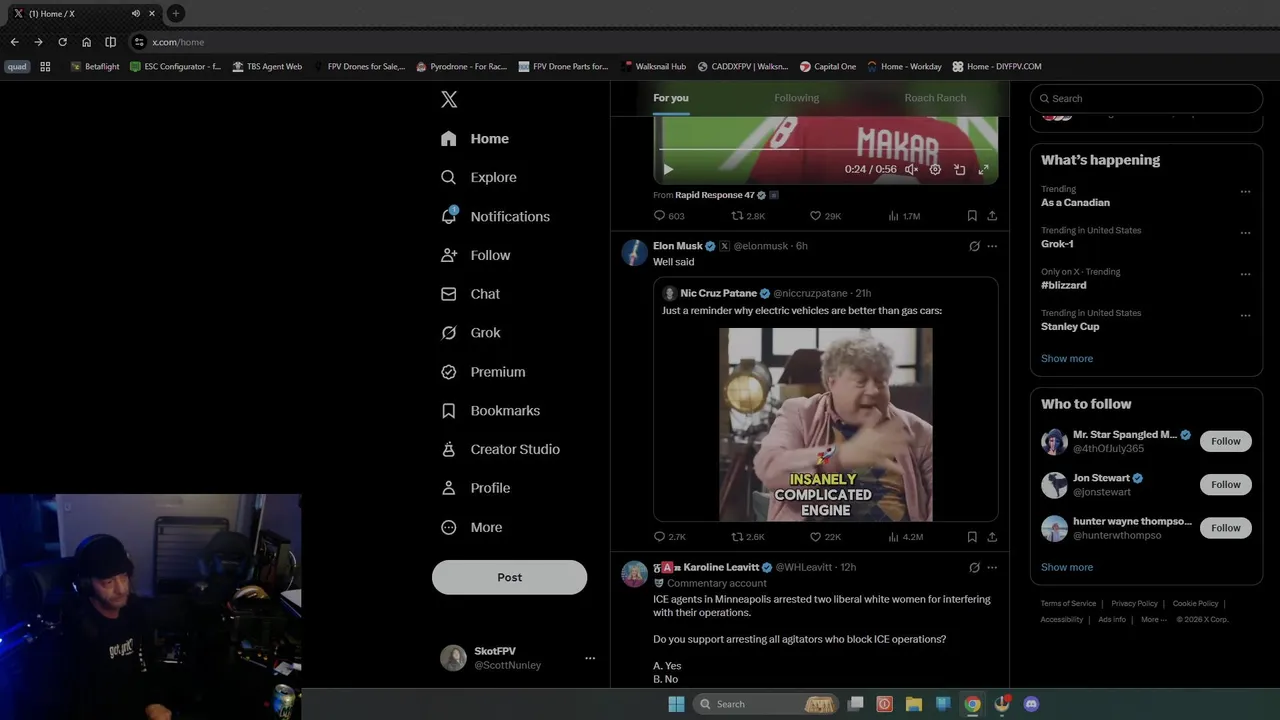
Task: Click the Post button
Action: 509,577
